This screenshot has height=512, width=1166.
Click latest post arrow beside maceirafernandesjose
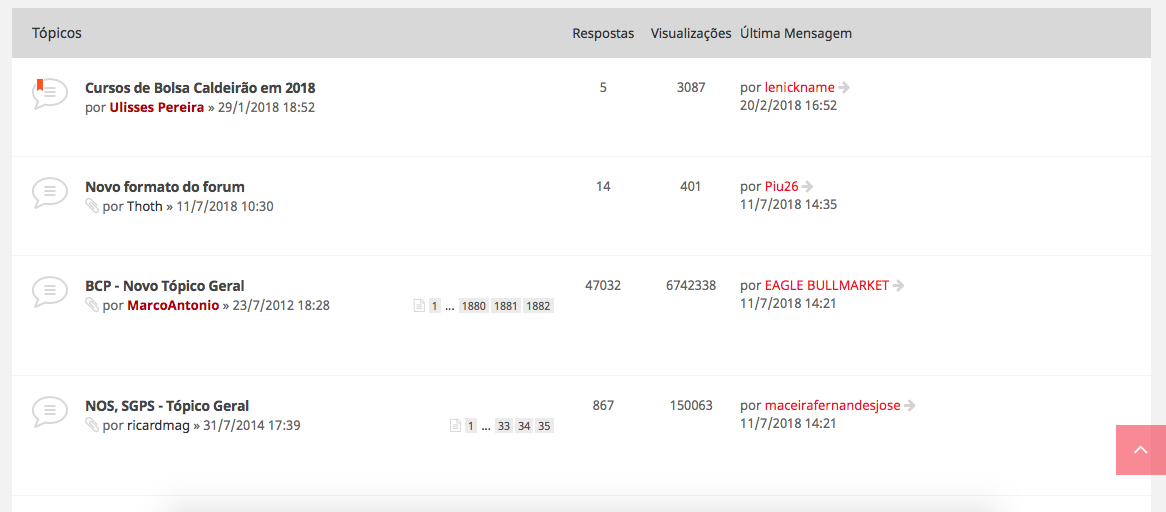[910, 406]
